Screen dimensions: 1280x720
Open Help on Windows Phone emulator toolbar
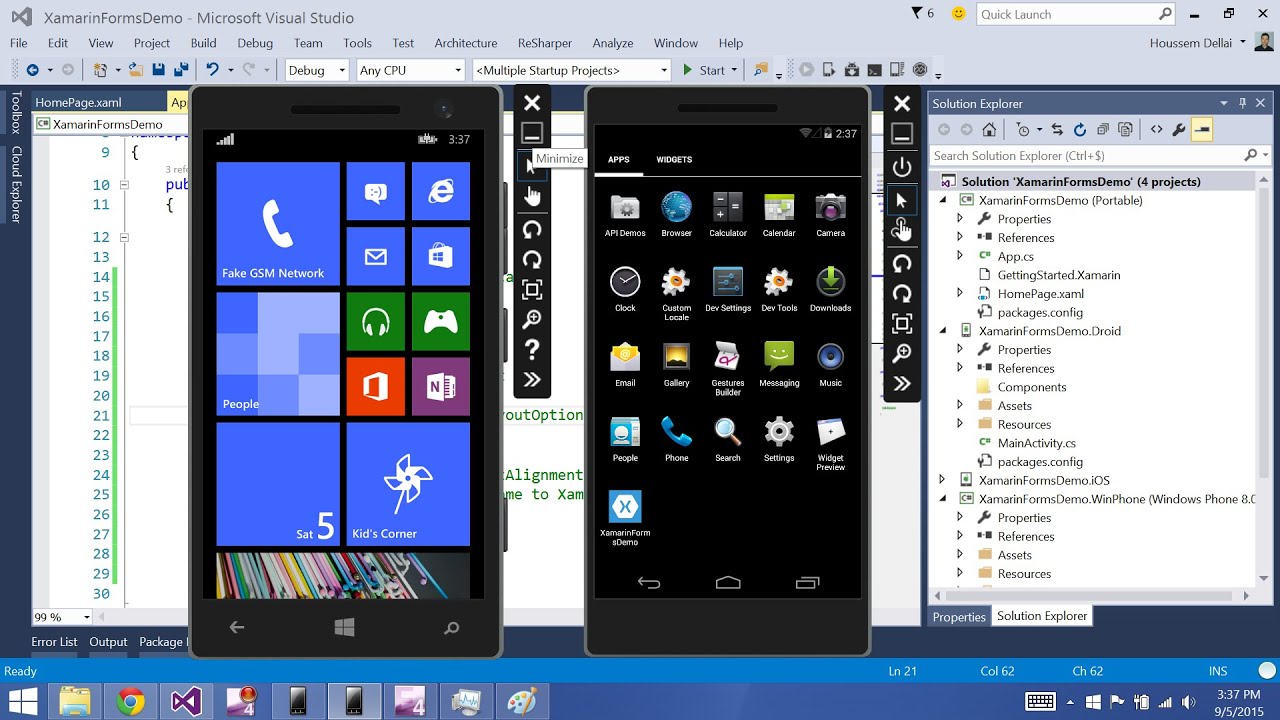tap(532, 349)
